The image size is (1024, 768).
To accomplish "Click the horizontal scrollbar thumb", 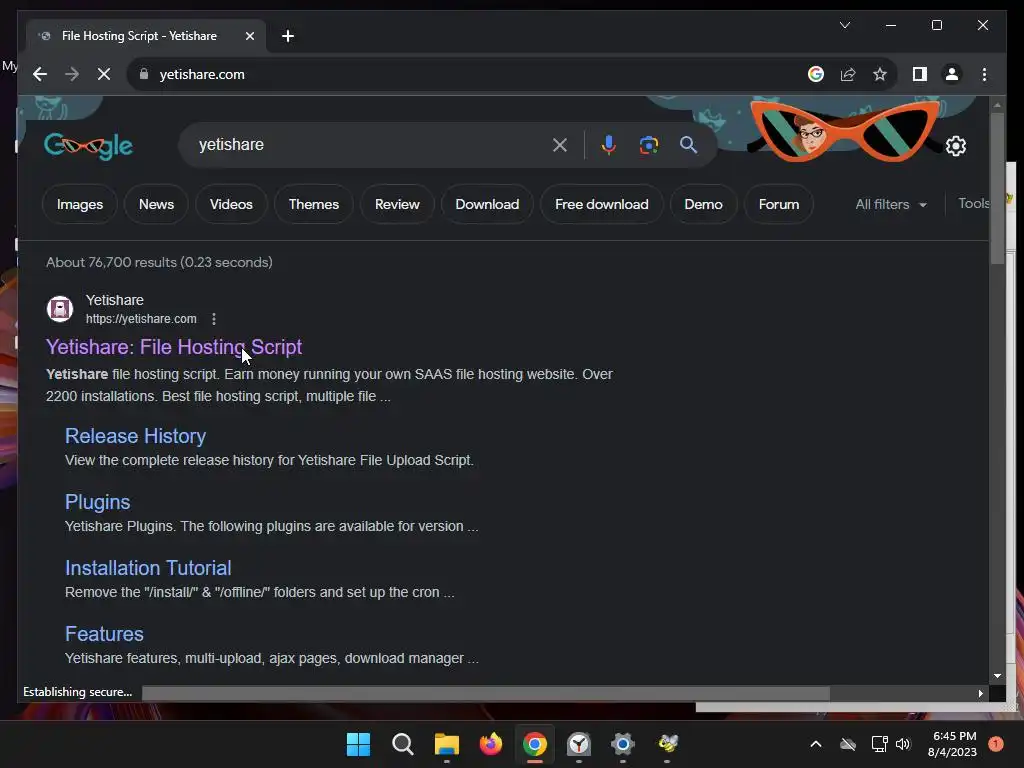I will 486,693.
